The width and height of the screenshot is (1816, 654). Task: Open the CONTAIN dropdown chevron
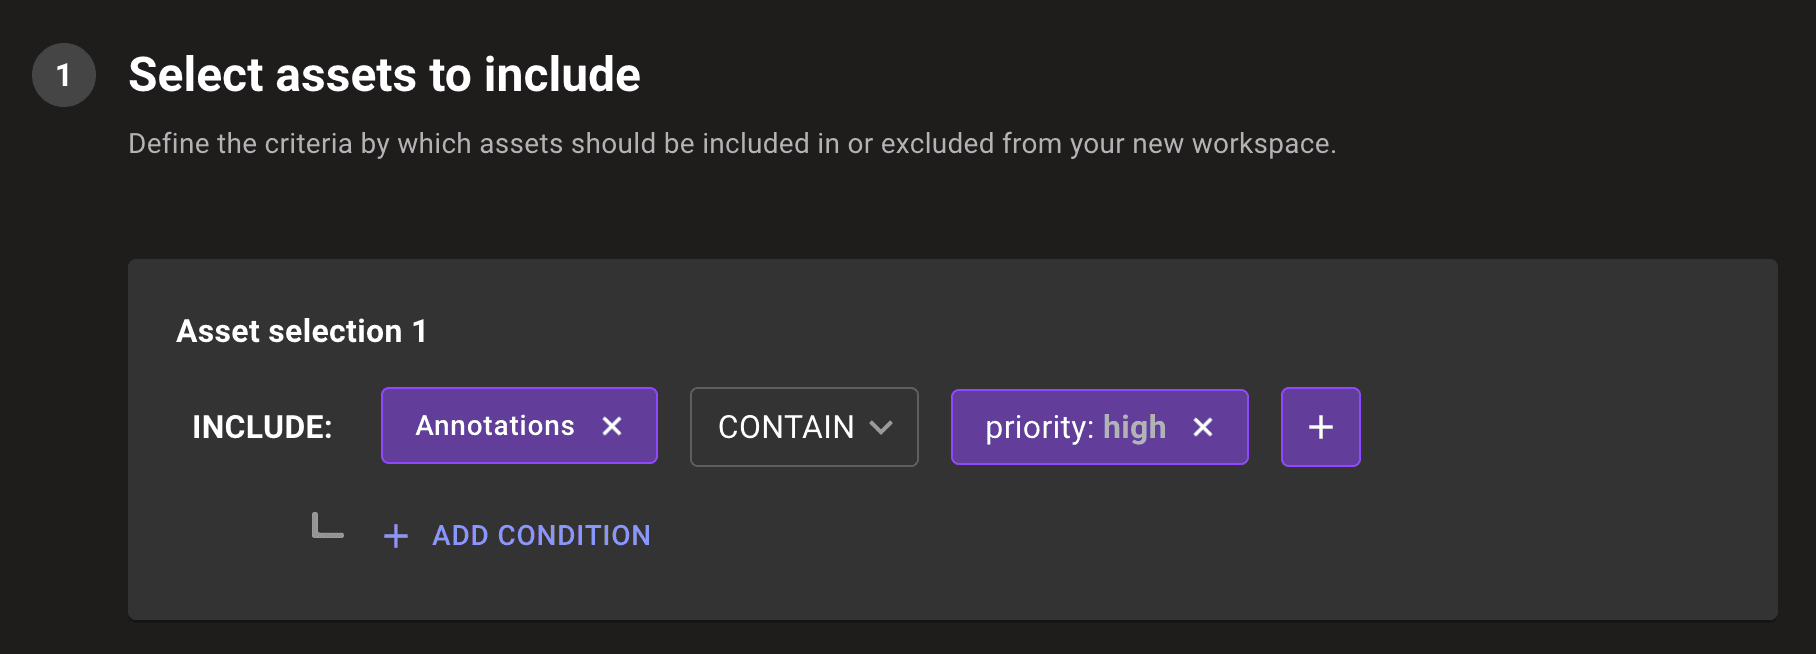tap(881, 427)
